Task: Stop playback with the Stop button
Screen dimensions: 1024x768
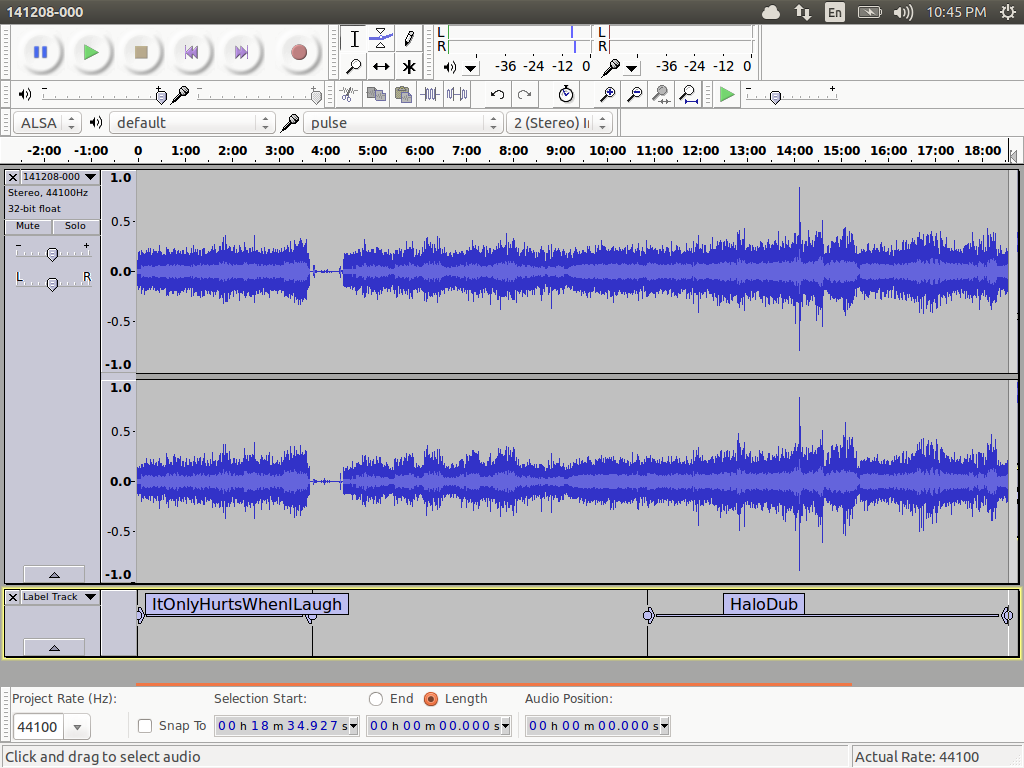Action: pyautogui.click(x=141, y=52)
